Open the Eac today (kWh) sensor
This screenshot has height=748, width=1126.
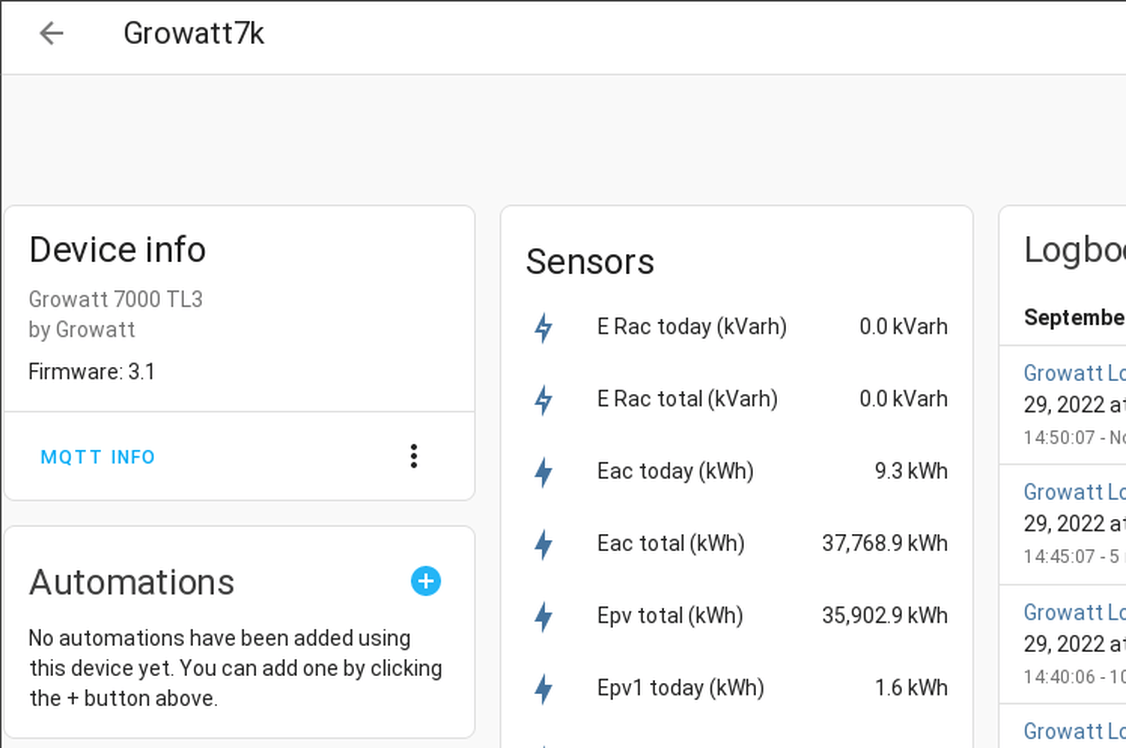point(737,472)
